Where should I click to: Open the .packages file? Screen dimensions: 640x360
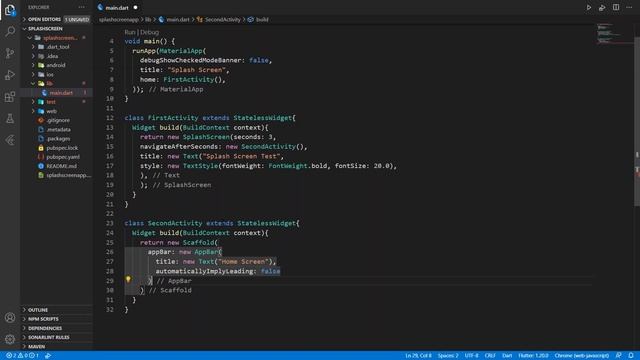pyautogui.click(x=57, y=139)
